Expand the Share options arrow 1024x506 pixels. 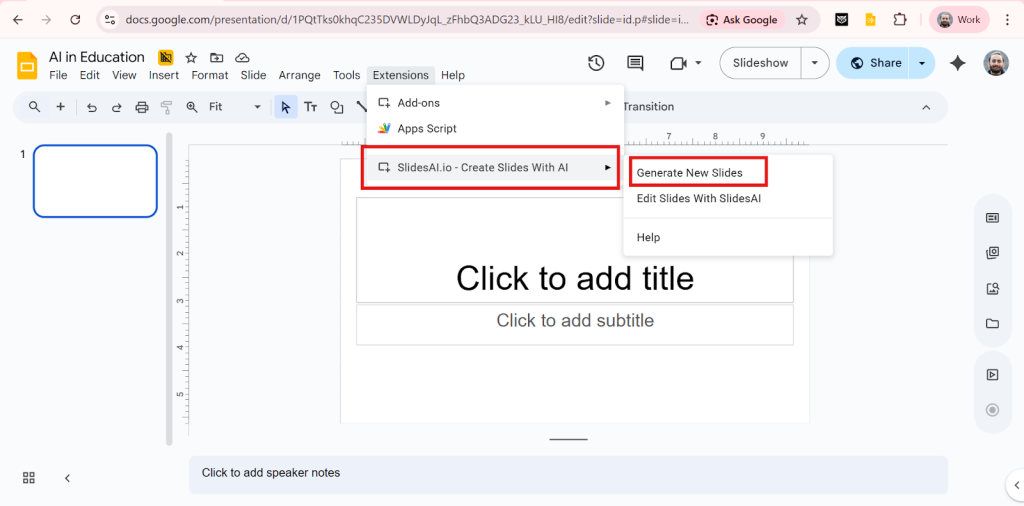(921, 63)
